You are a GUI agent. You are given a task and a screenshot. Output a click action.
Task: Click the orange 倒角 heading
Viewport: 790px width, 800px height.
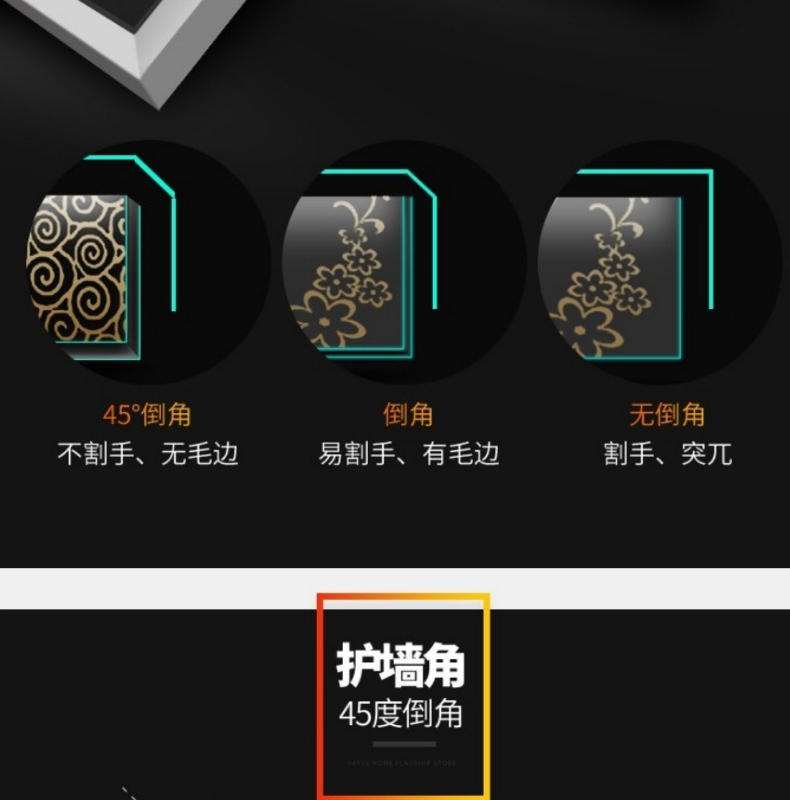click(x=408, y=414)
